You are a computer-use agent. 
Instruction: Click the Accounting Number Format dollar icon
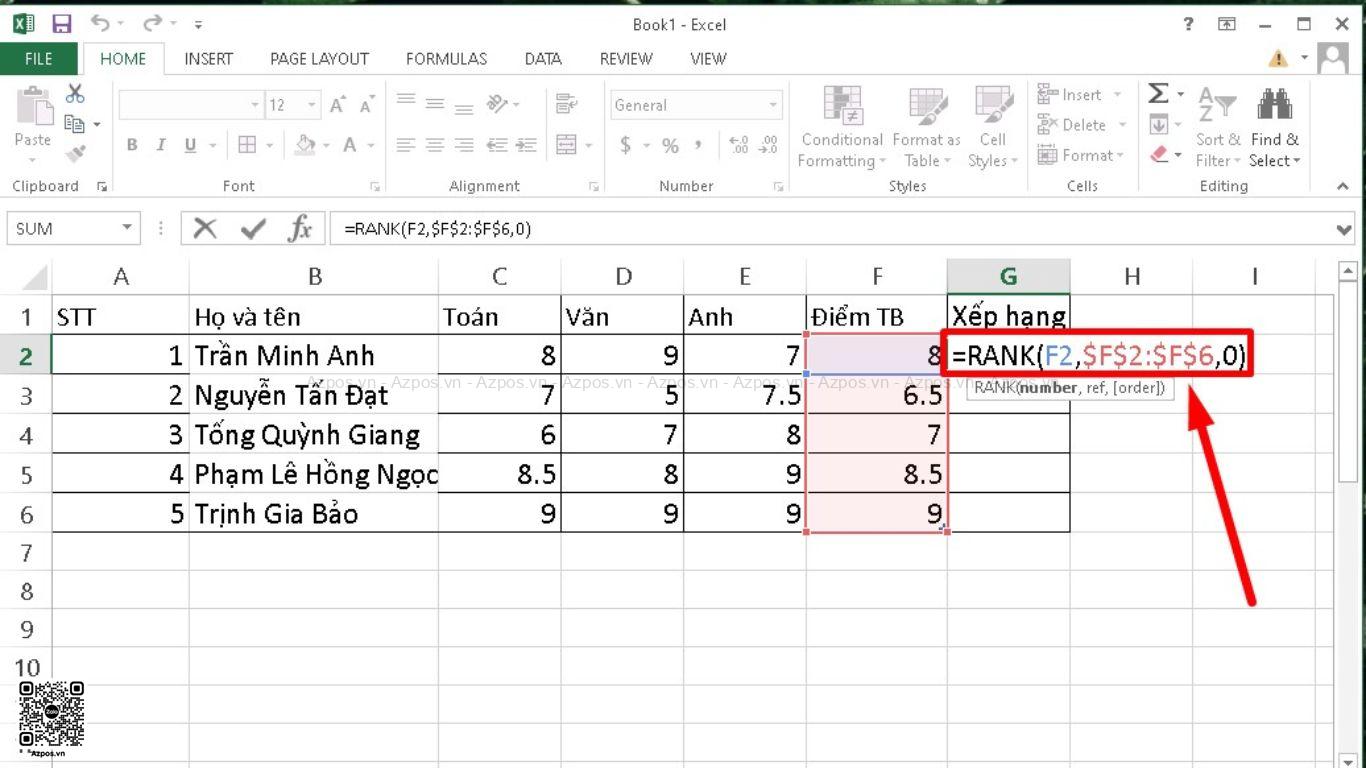point(625,145)
